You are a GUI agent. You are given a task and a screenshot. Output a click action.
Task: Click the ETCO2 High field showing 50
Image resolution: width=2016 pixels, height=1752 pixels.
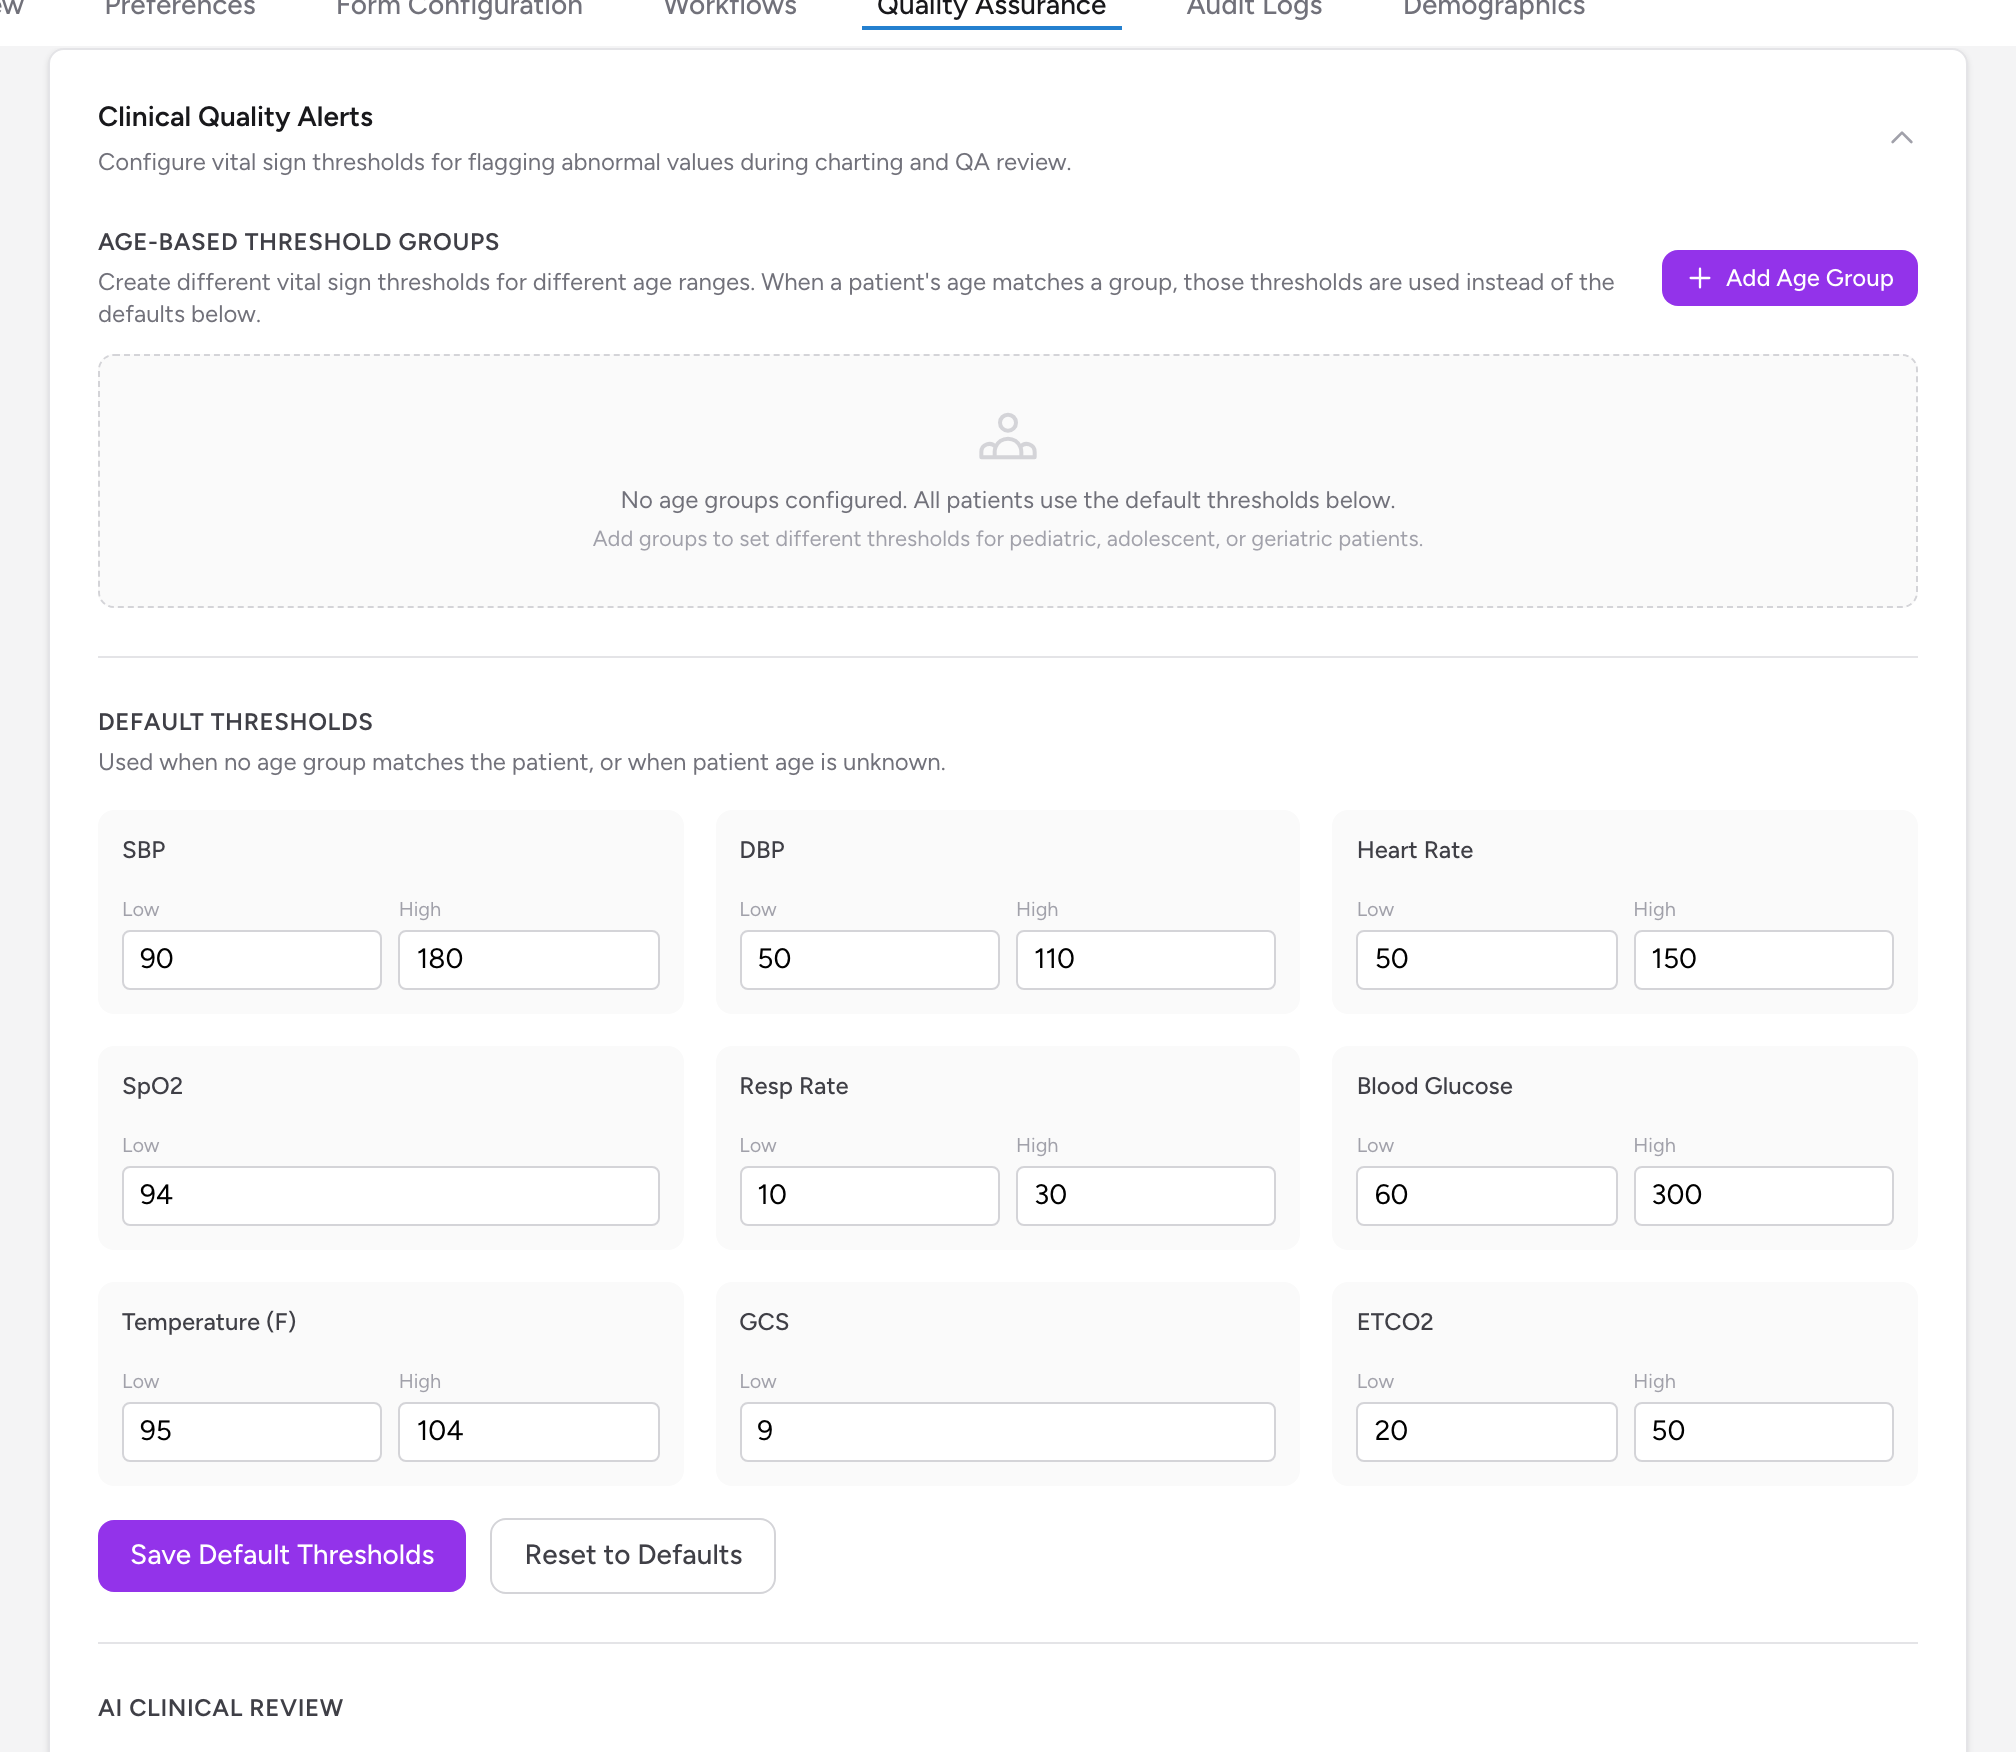tap(1764, 1431)
